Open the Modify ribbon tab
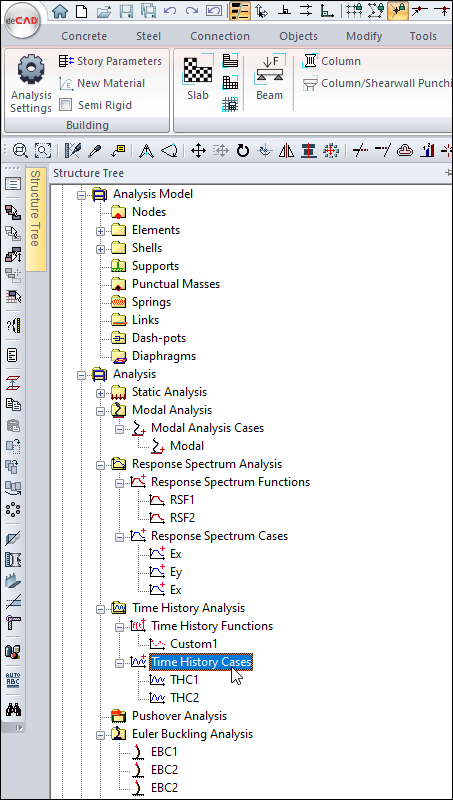 tap(364, 36)
